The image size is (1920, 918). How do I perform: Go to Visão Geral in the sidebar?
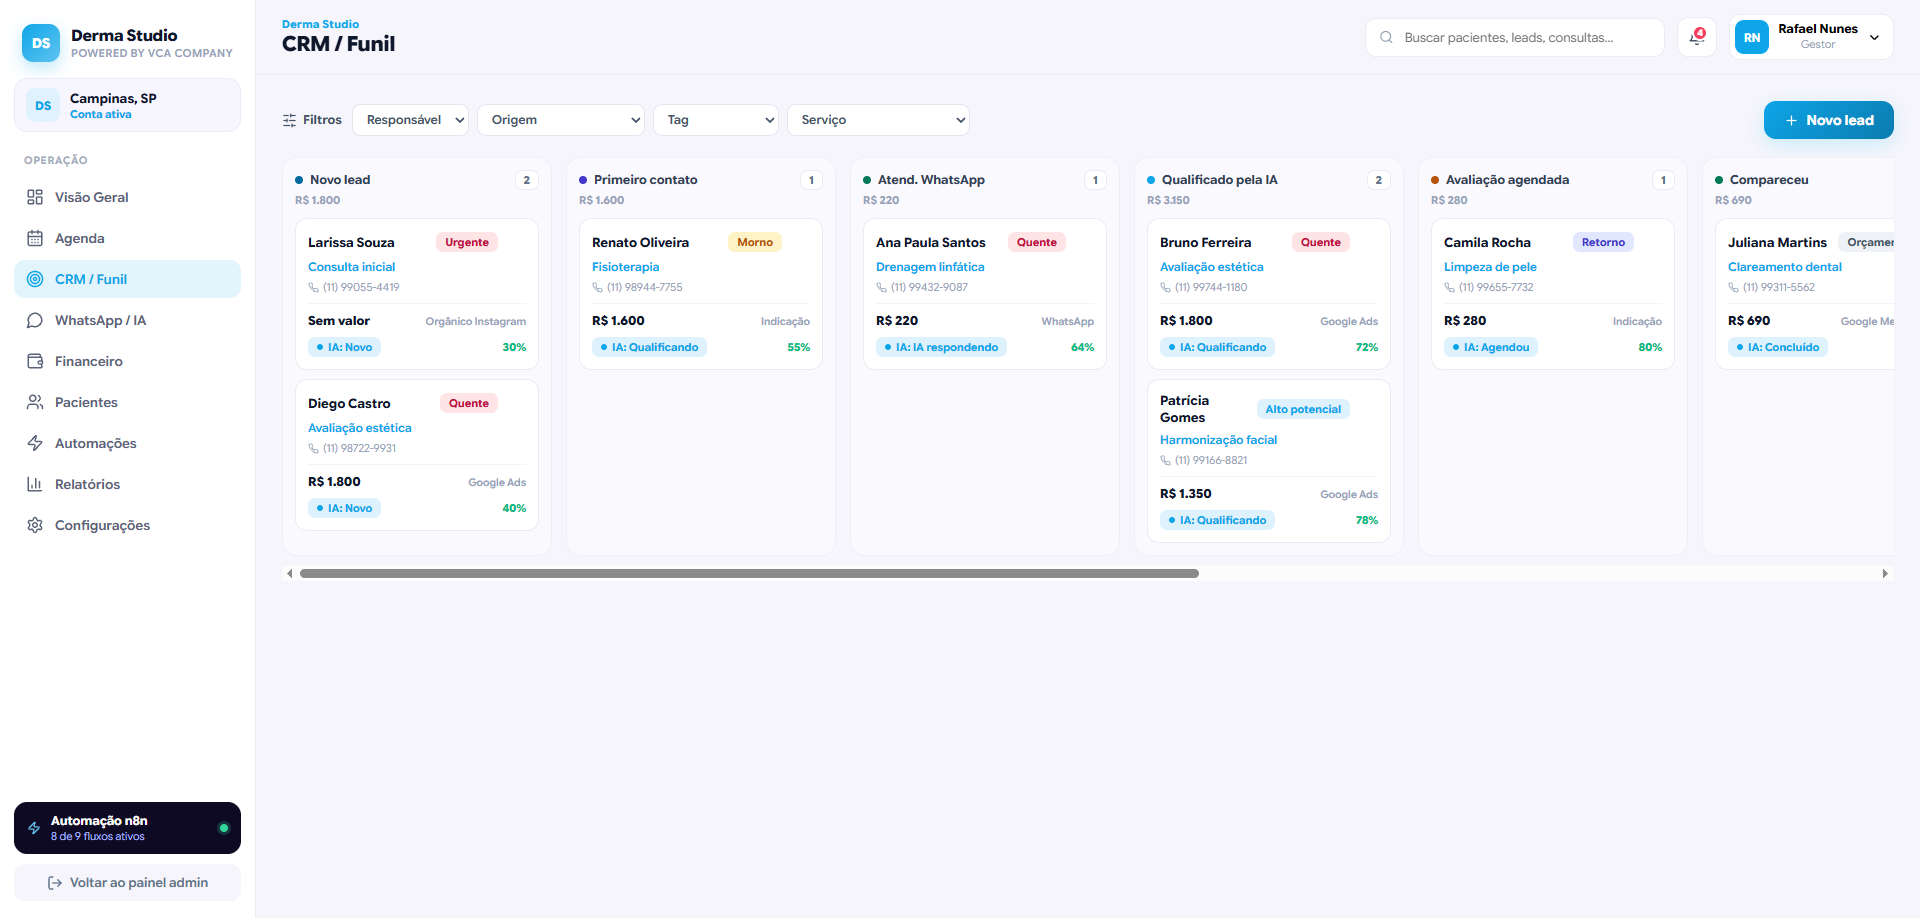[x=127, y=197]
